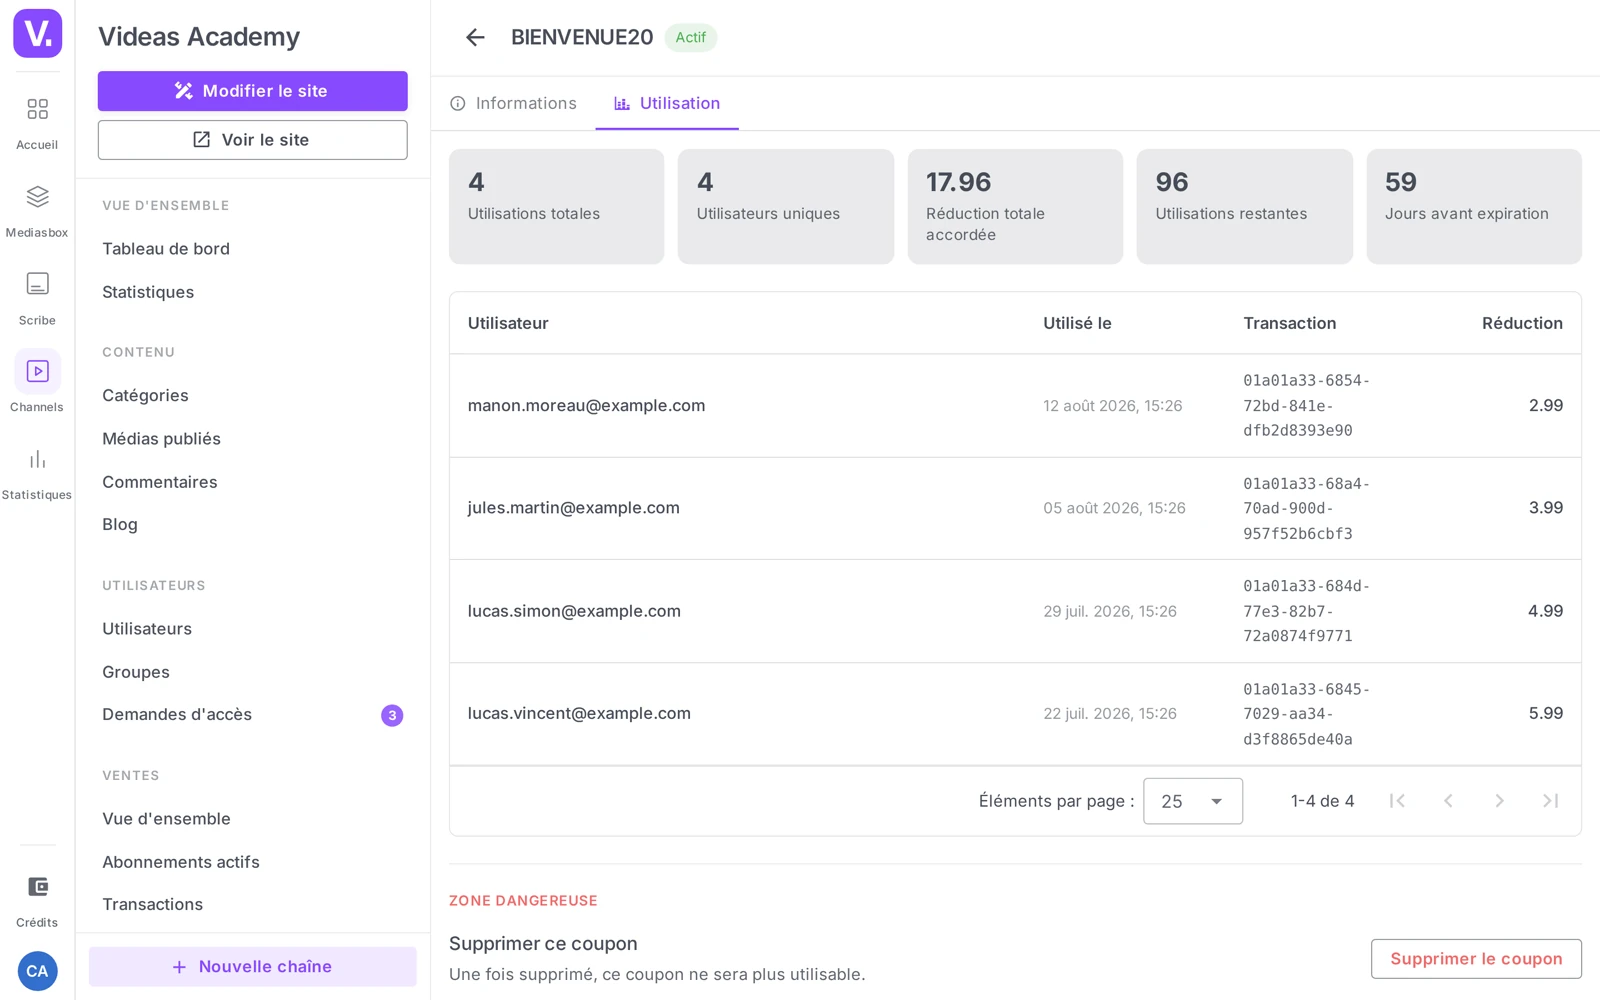Open Accueil from the icon rail
Viewport: 1600px width, 1000px height.
(37, 123)
